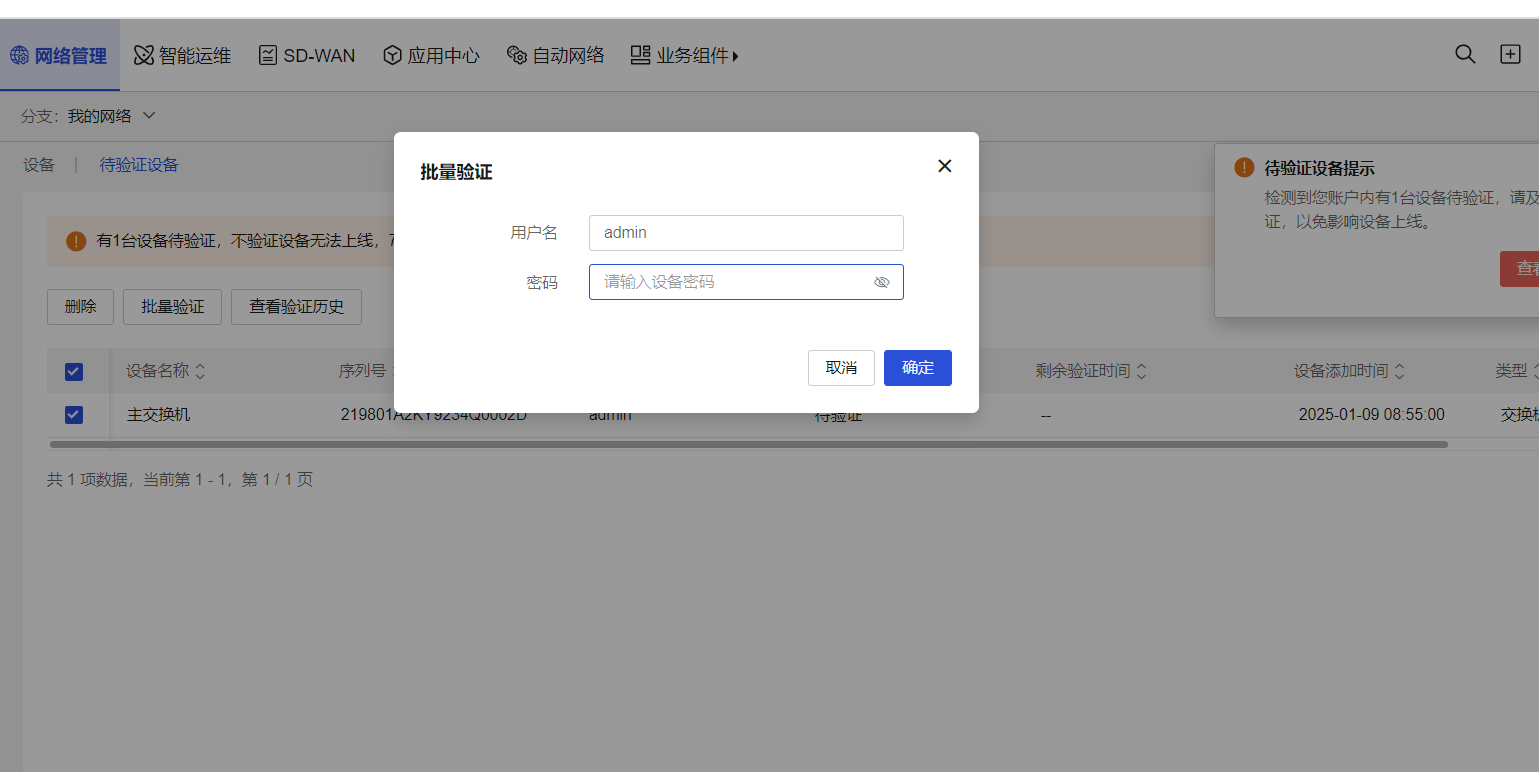Open the search icon in the top bar

1465,55
